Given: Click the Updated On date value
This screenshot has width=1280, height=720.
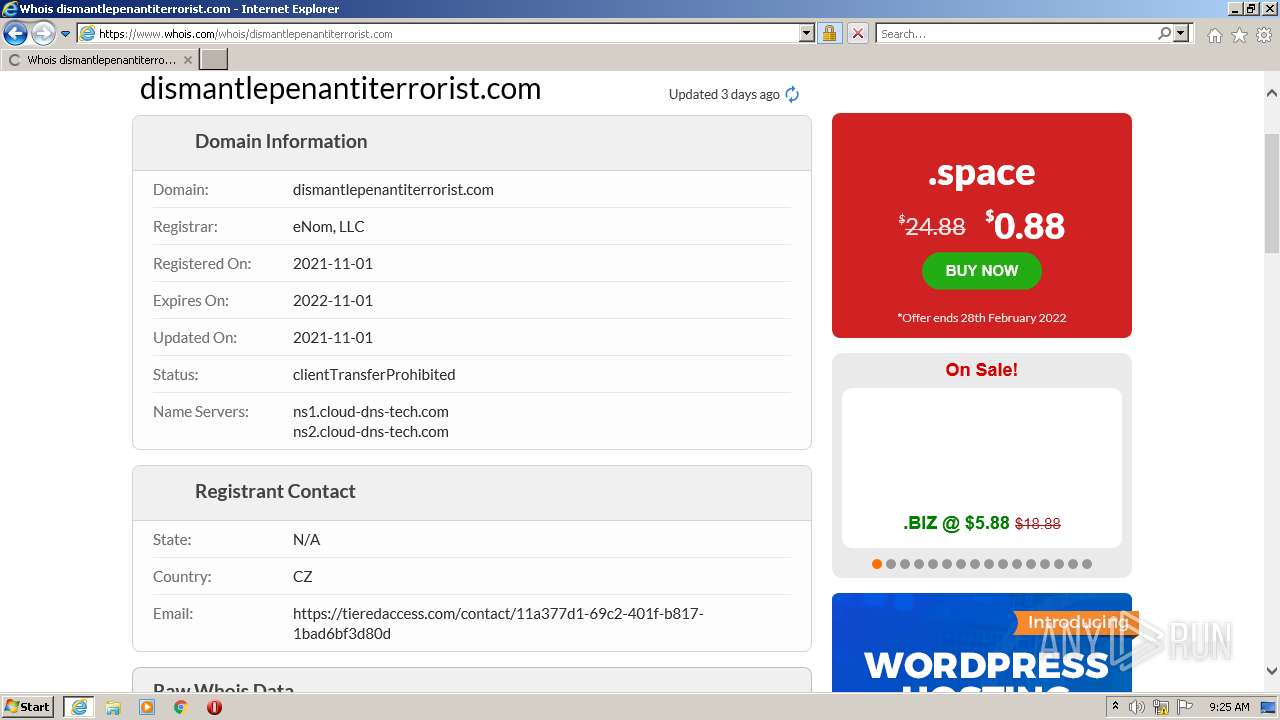Looking at the screenshot, I should 332,338.
